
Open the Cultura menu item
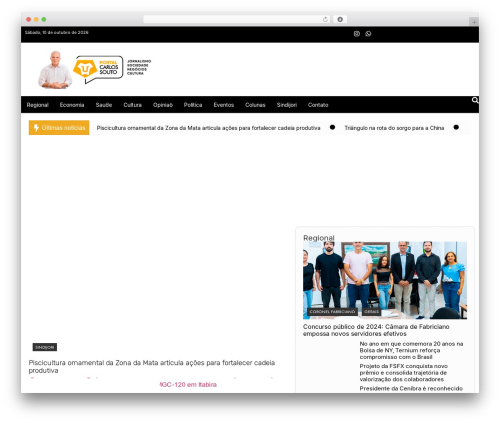[133, 105]
